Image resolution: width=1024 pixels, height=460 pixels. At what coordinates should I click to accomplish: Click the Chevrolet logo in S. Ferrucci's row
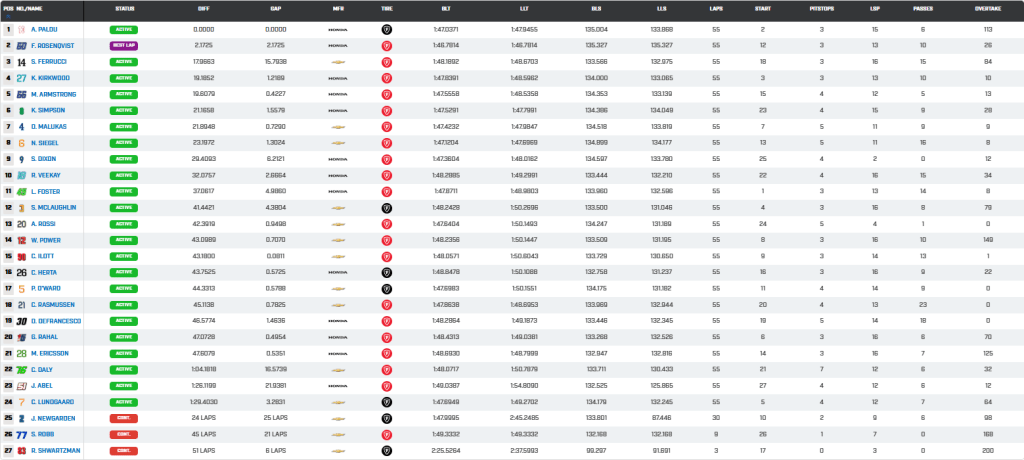[338, 62]
